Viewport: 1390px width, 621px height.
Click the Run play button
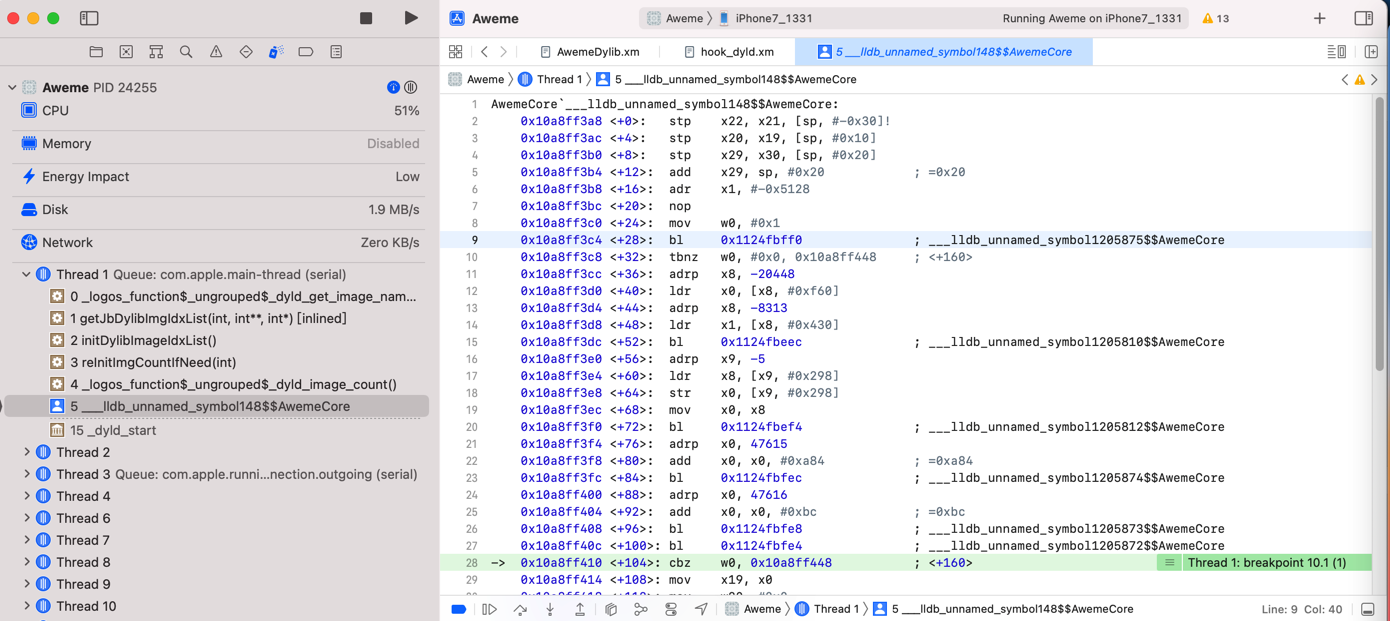pos(411,18)
